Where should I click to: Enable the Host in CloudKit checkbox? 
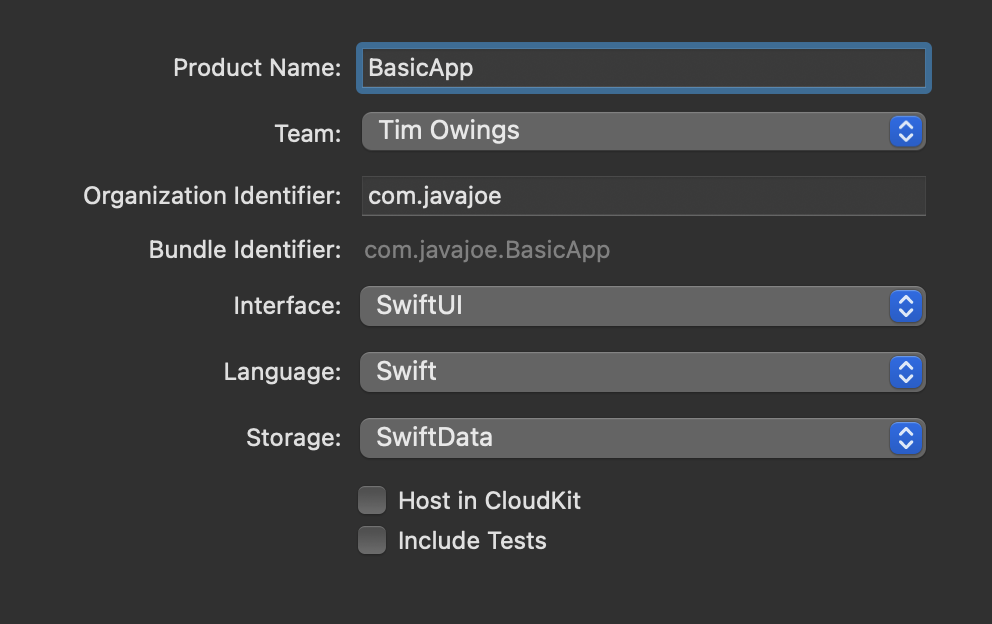click(372, 500)
